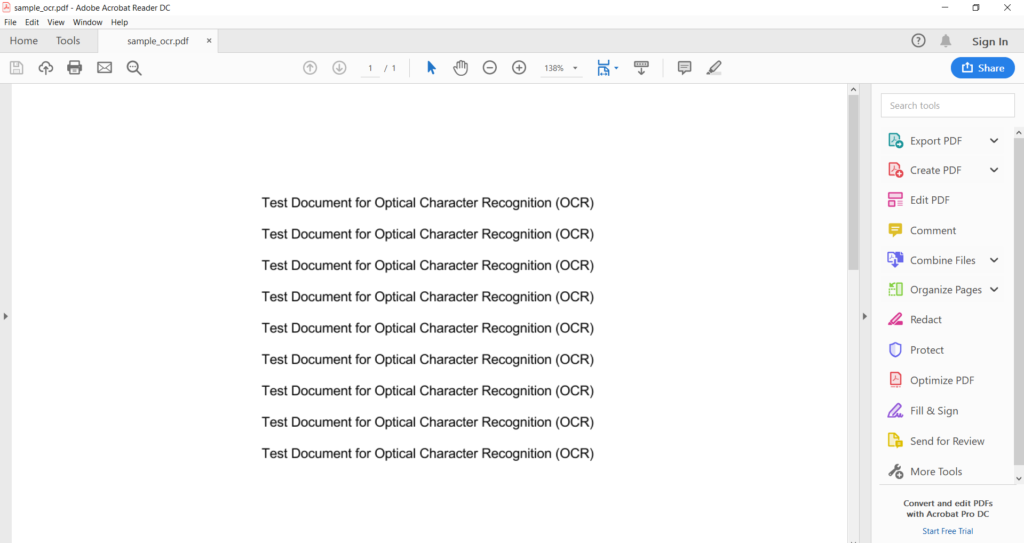Close the sample_ocr.pdf tab

click(x=209, y=41)
